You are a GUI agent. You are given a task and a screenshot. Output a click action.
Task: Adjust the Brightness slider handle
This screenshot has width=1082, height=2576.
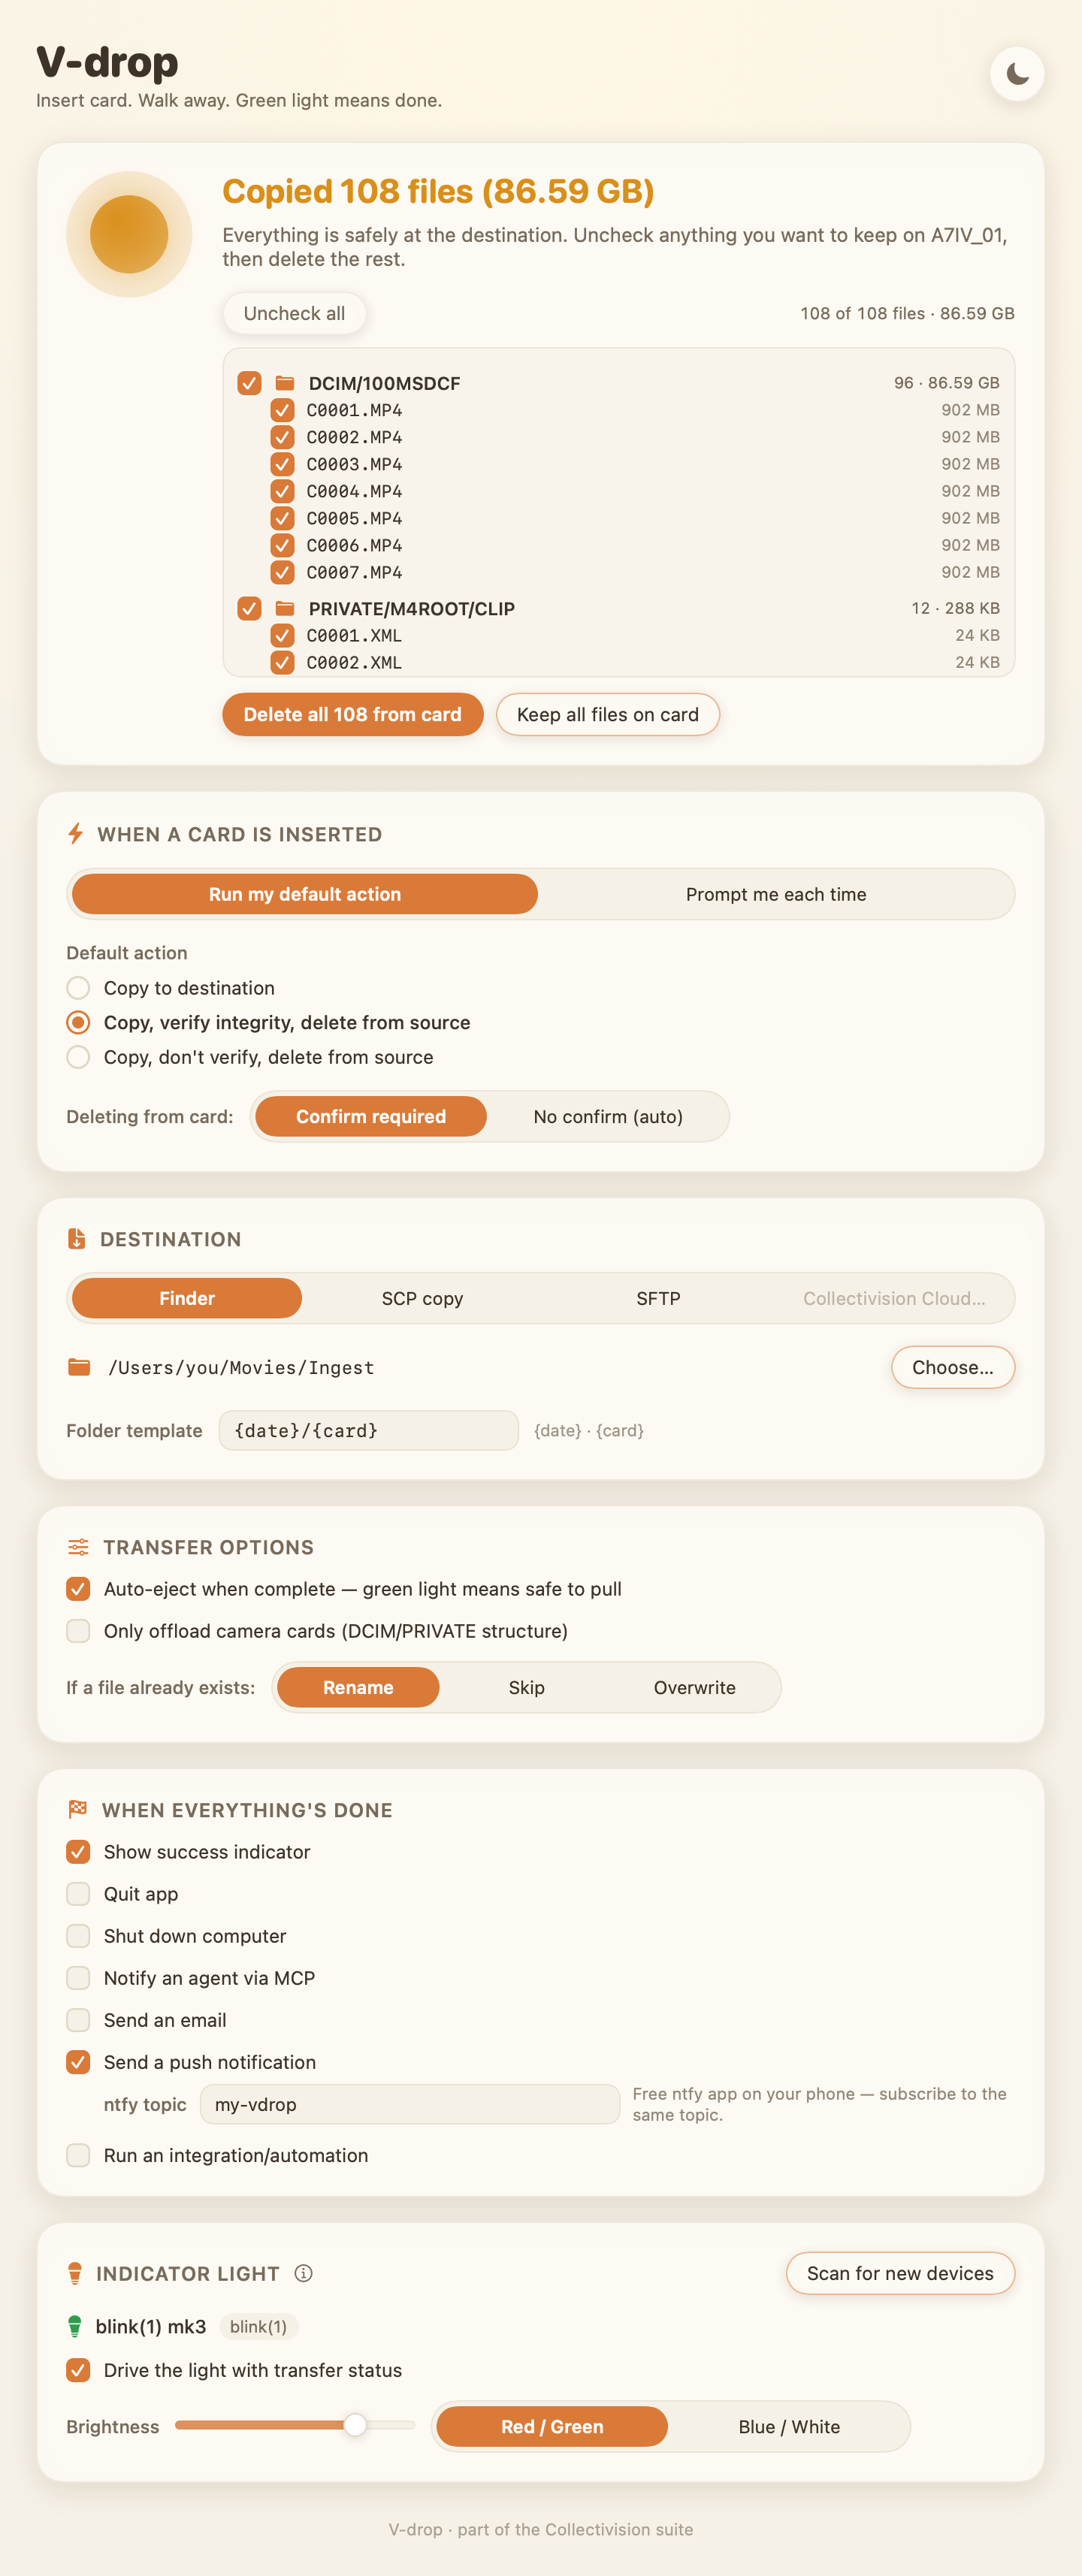pos(355,2425)
